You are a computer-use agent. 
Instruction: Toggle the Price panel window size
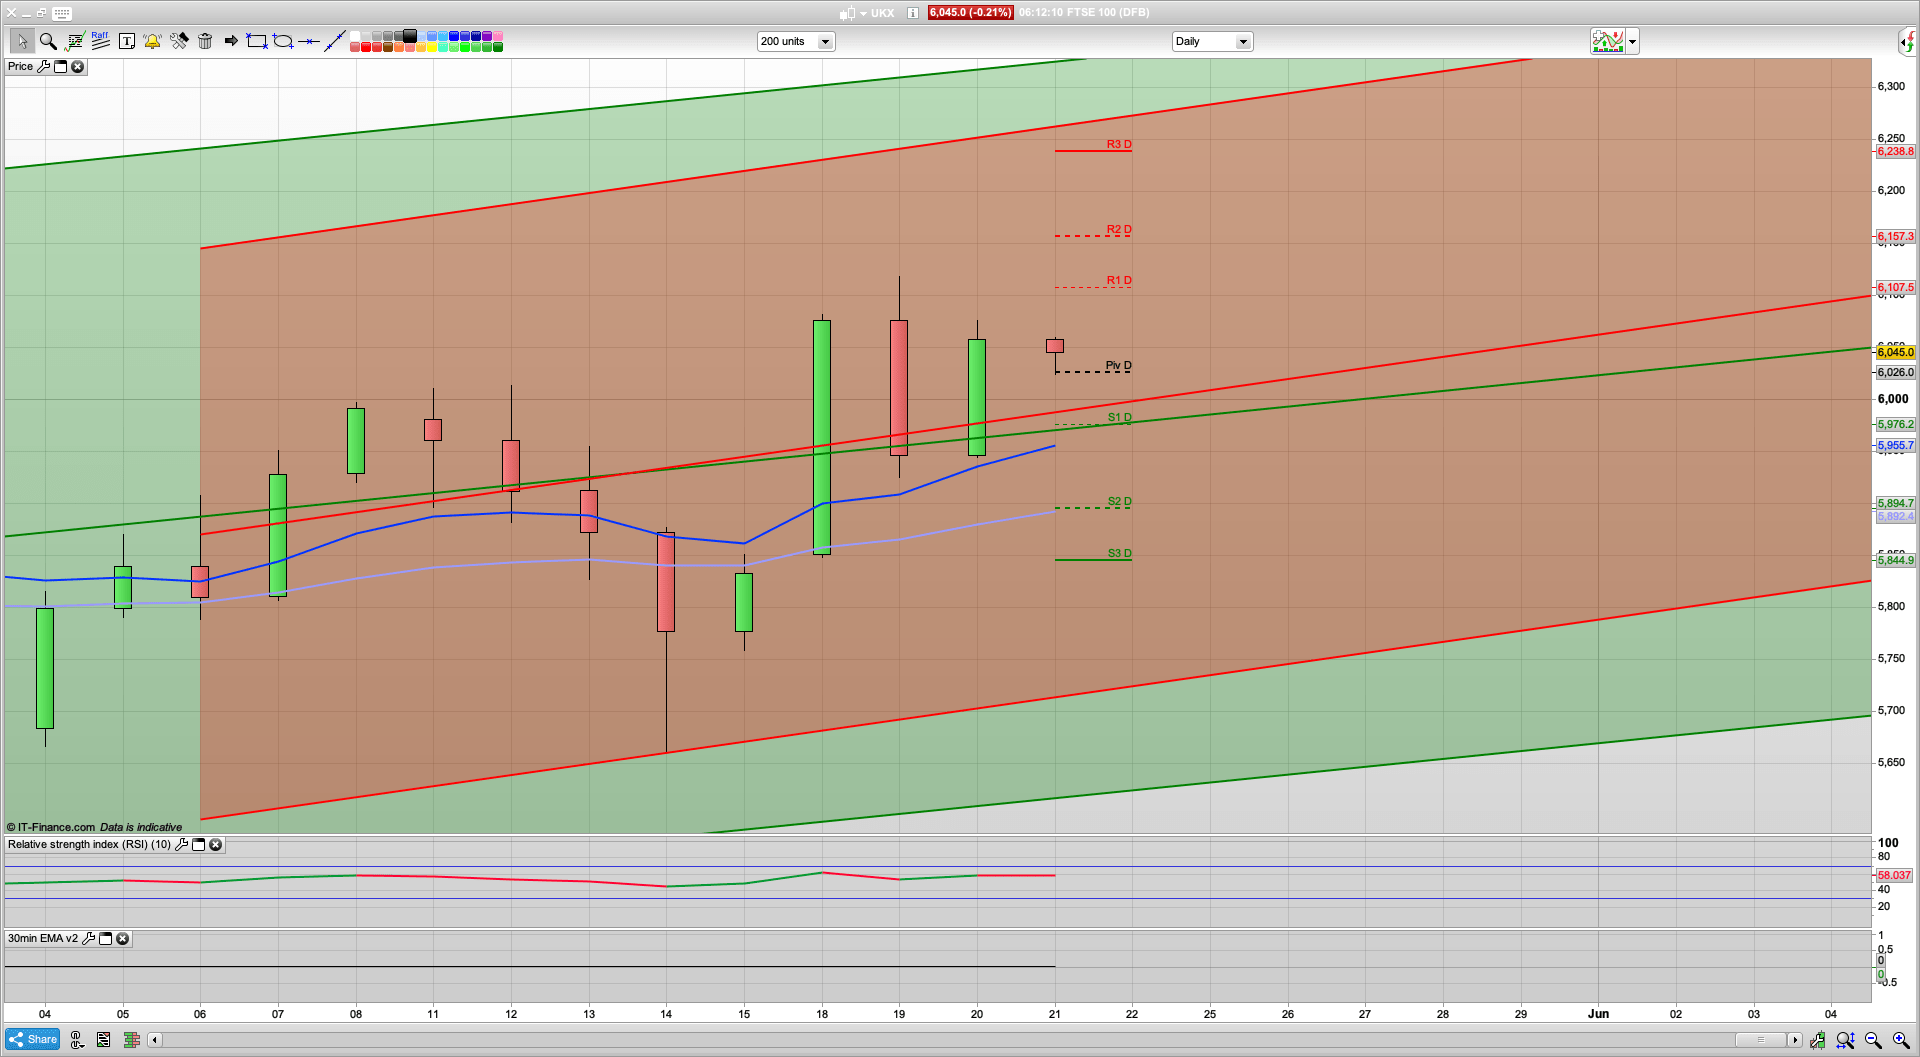pyautogui.click(x=60, y=67)
